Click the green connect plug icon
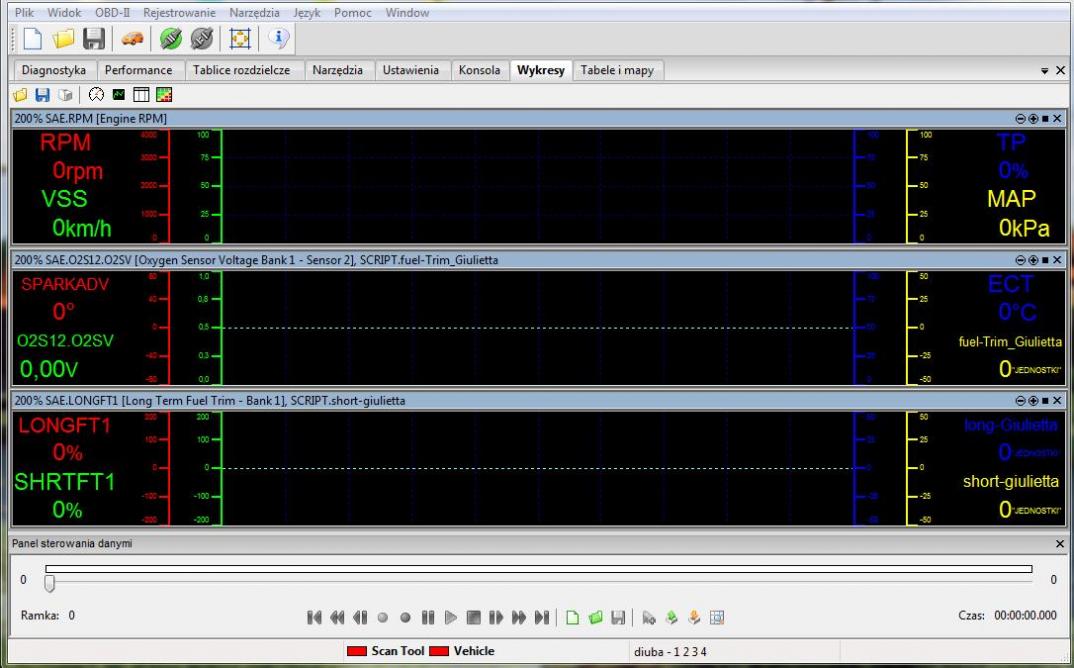 coord(171,39)
